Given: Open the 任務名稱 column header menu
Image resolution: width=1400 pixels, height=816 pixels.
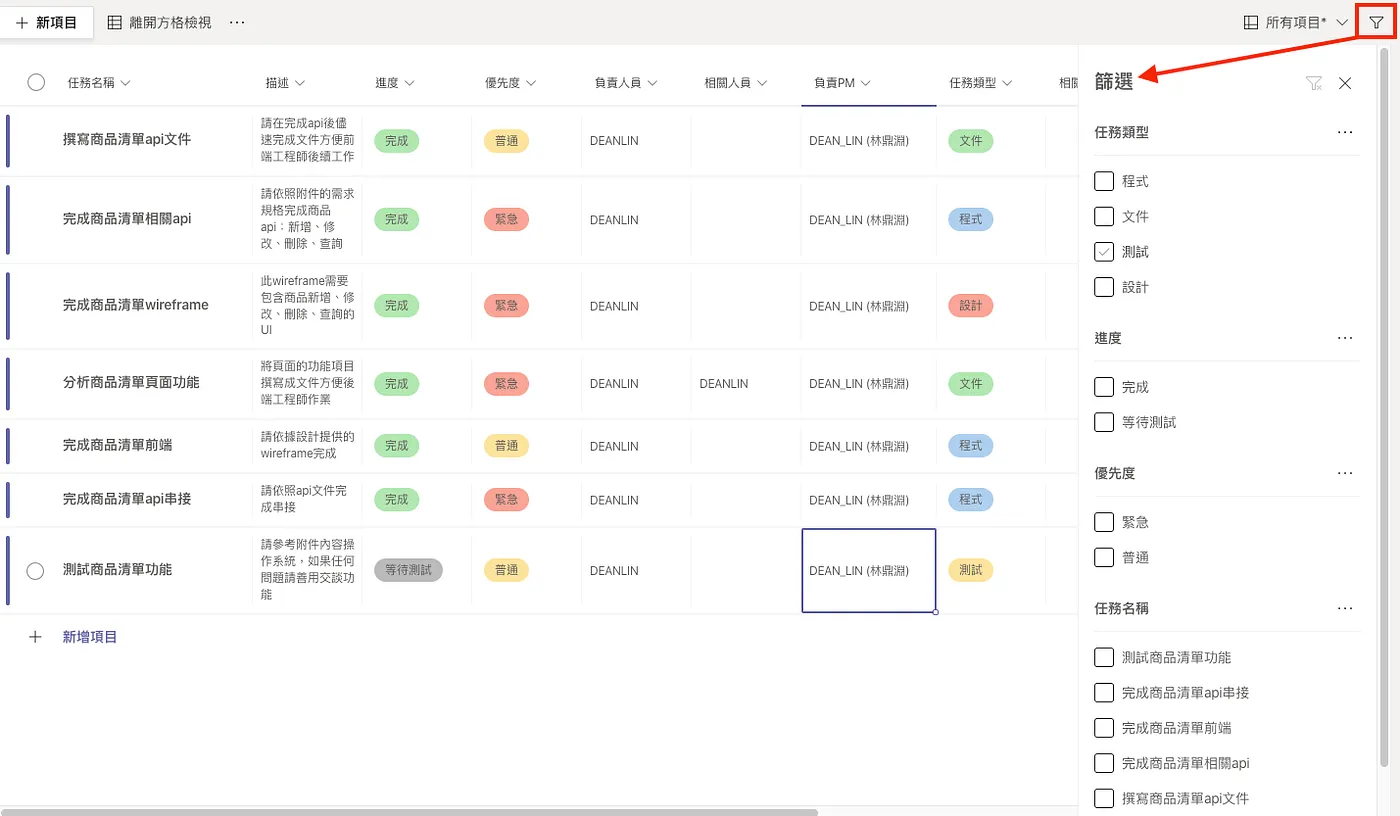Looking at the screenshot, I should coord(99,83).
